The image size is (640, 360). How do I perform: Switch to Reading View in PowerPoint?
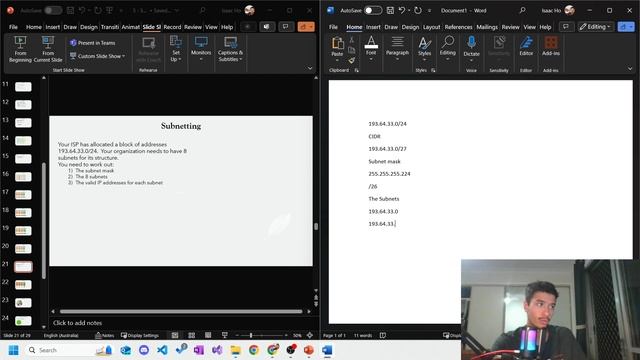[x=208, y=335]
